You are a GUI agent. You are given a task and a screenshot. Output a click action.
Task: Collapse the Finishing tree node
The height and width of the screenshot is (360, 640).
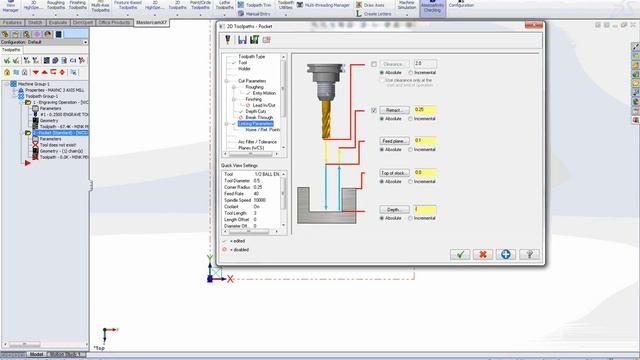tap(233, 99)
